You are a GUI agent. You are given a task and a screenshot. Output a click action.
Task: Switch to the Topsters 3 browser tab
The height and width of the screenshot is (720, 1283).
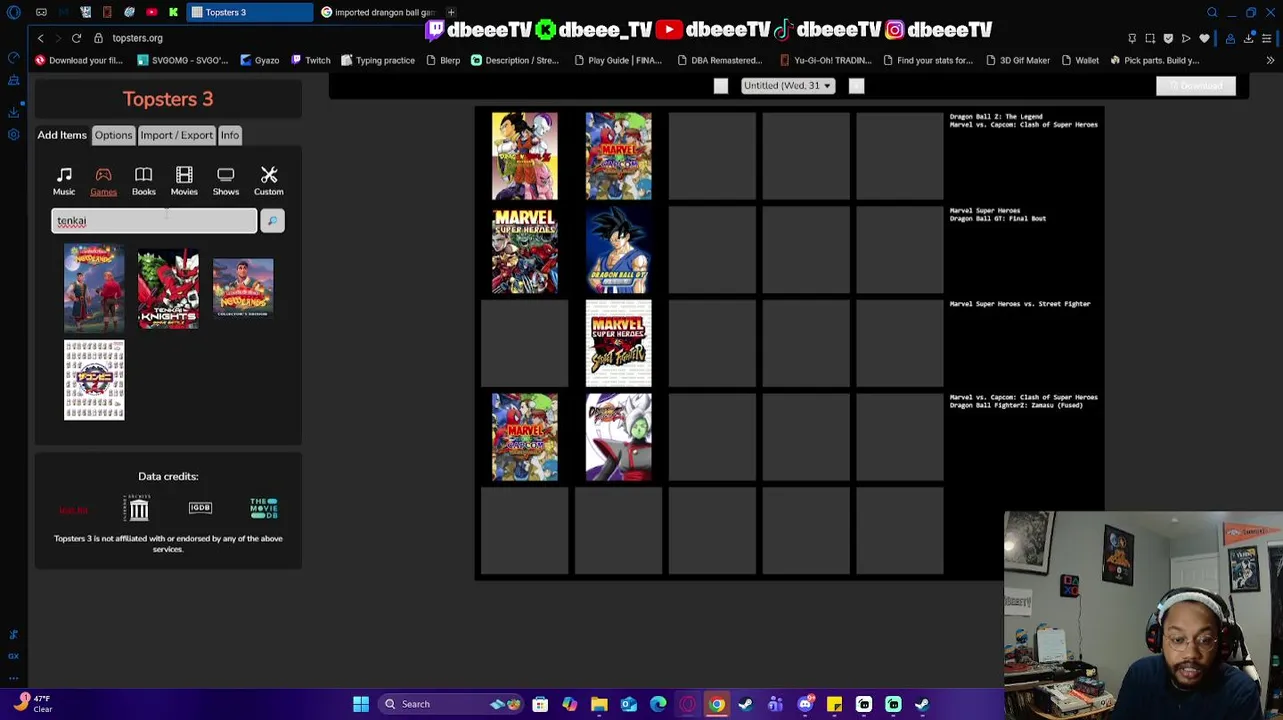click(250, 12)
